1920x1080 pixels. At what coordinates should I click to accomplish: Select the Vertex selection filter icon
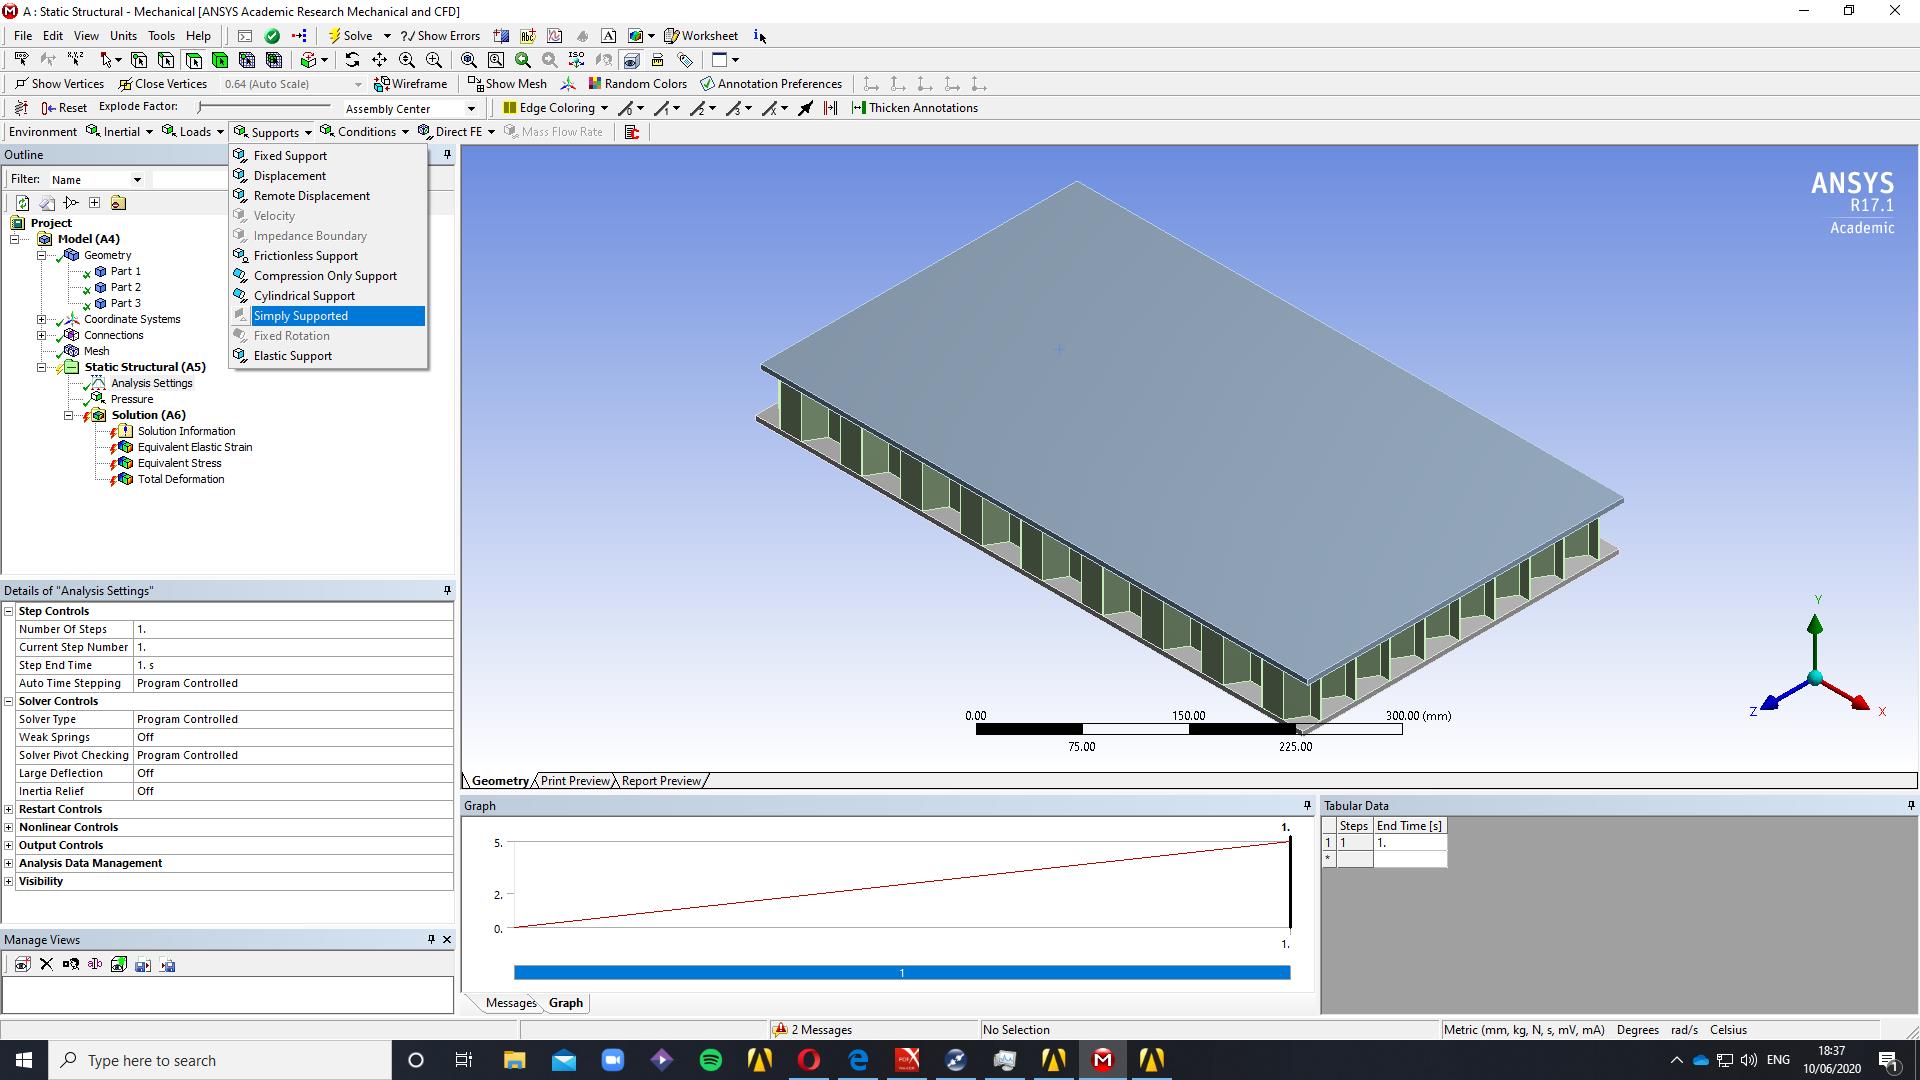139,60
